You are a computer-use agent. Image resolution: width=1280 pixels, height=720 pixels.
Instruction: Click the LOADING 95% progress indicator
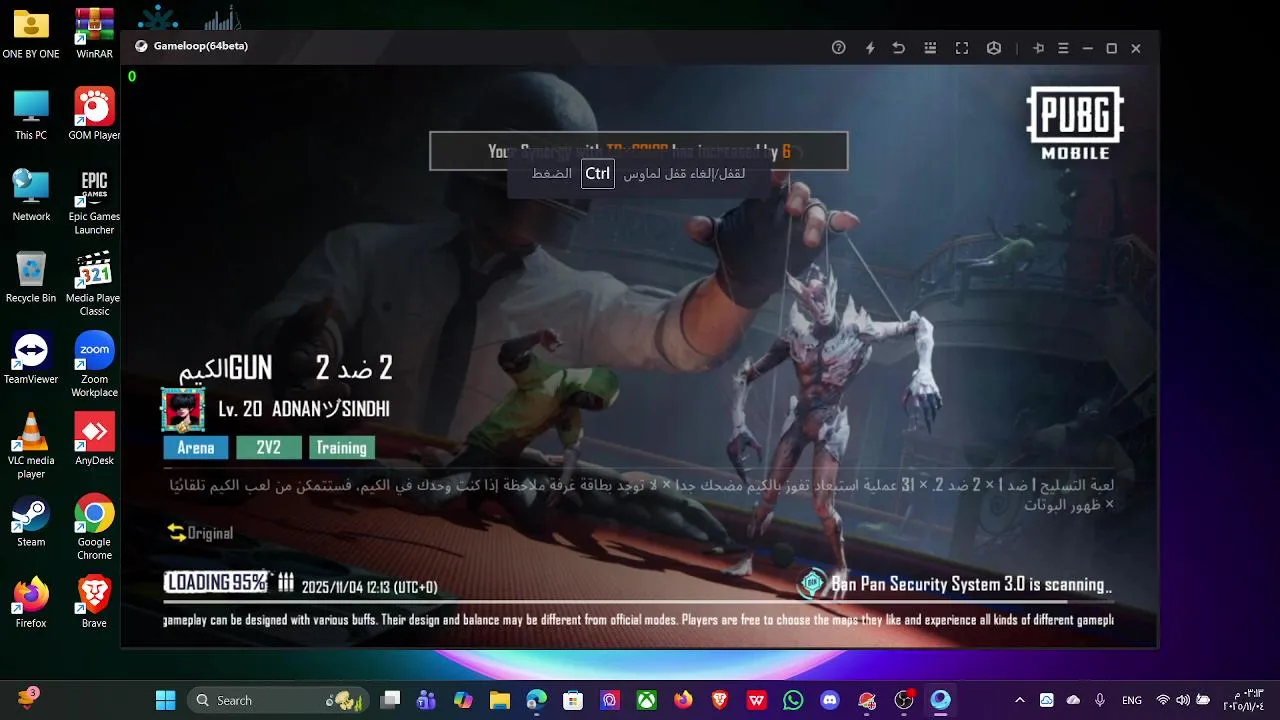(217, 582)
